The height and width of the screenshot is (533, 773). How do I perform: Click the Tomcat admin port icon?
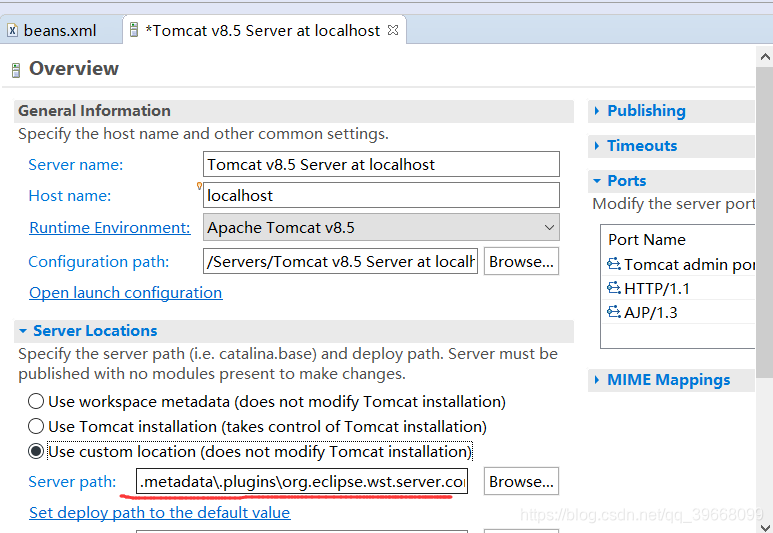(x=614, y=264)
